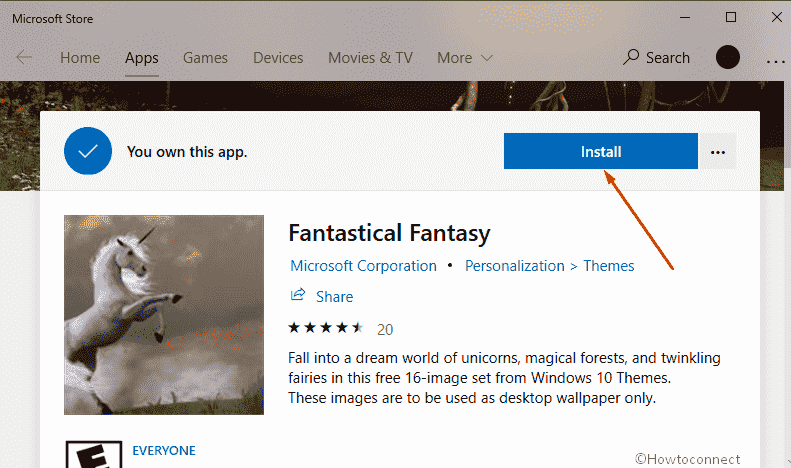Open the Games tab
This screenshot has height=468, width=791.
[205, 58]
